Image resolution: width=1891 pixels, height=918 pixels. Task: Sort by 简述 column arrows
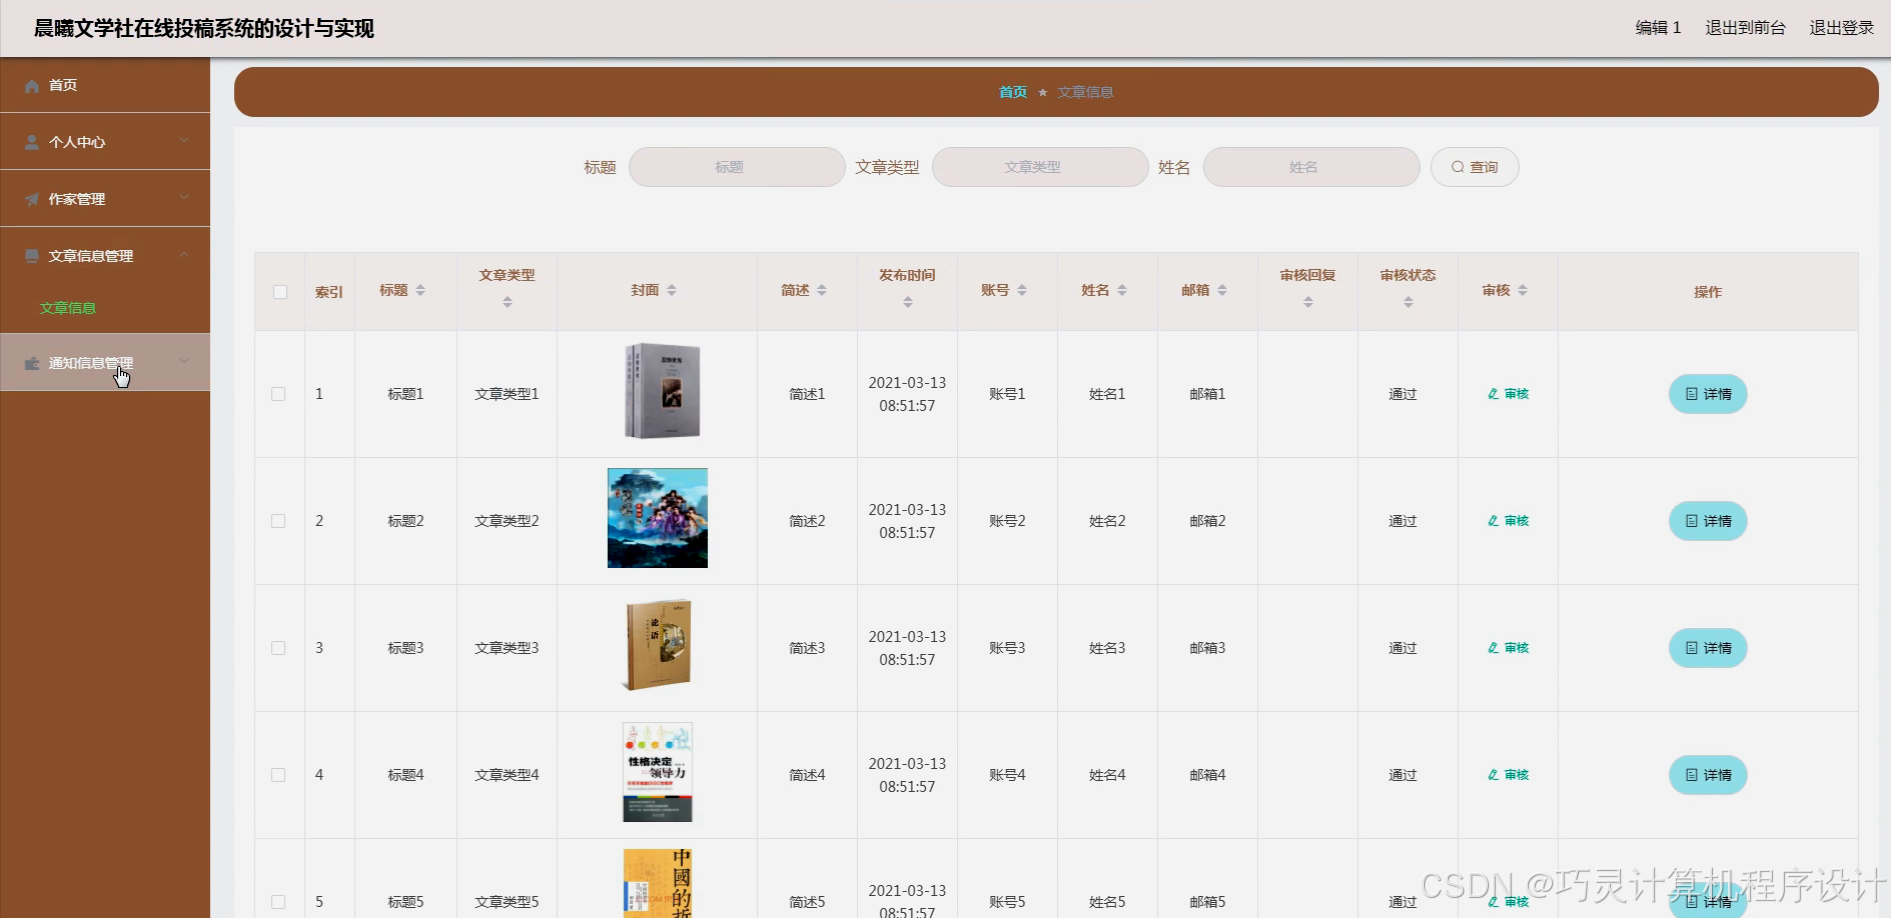822,290
